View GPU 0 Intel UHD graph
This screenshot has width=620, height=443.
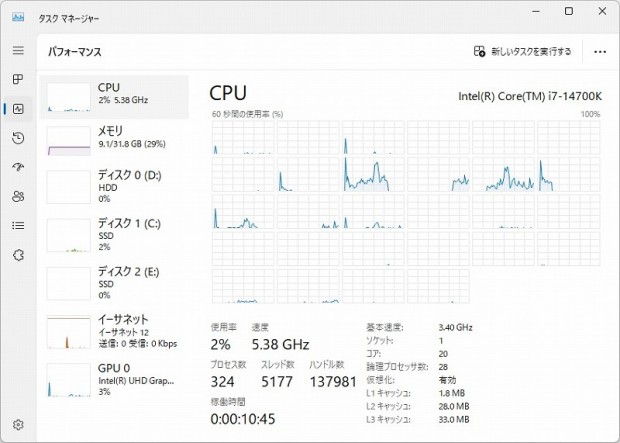[x=113, y=379]
